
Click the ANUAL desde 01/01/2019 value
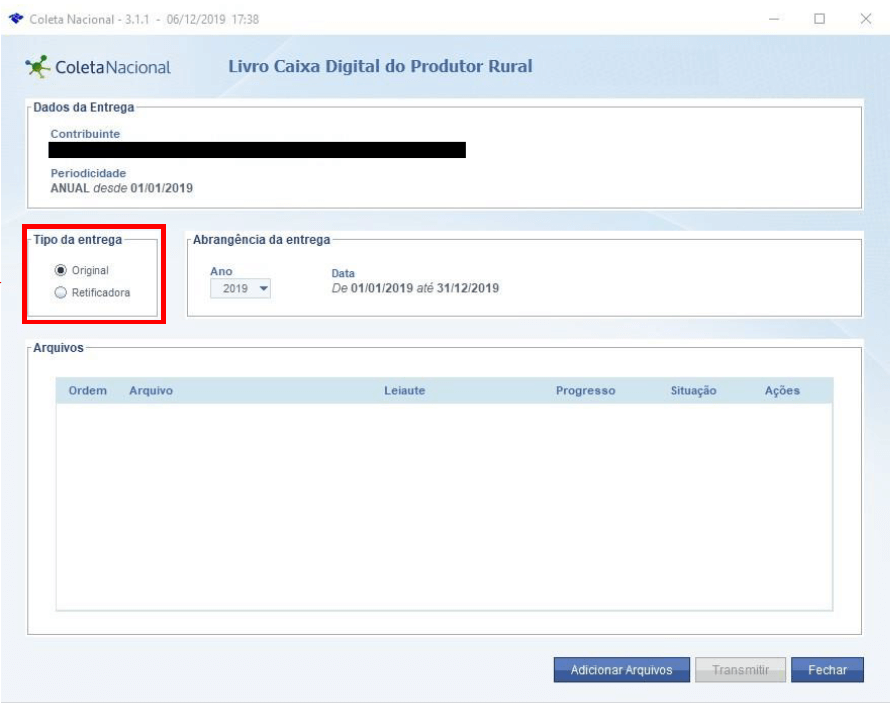(121, 188)
